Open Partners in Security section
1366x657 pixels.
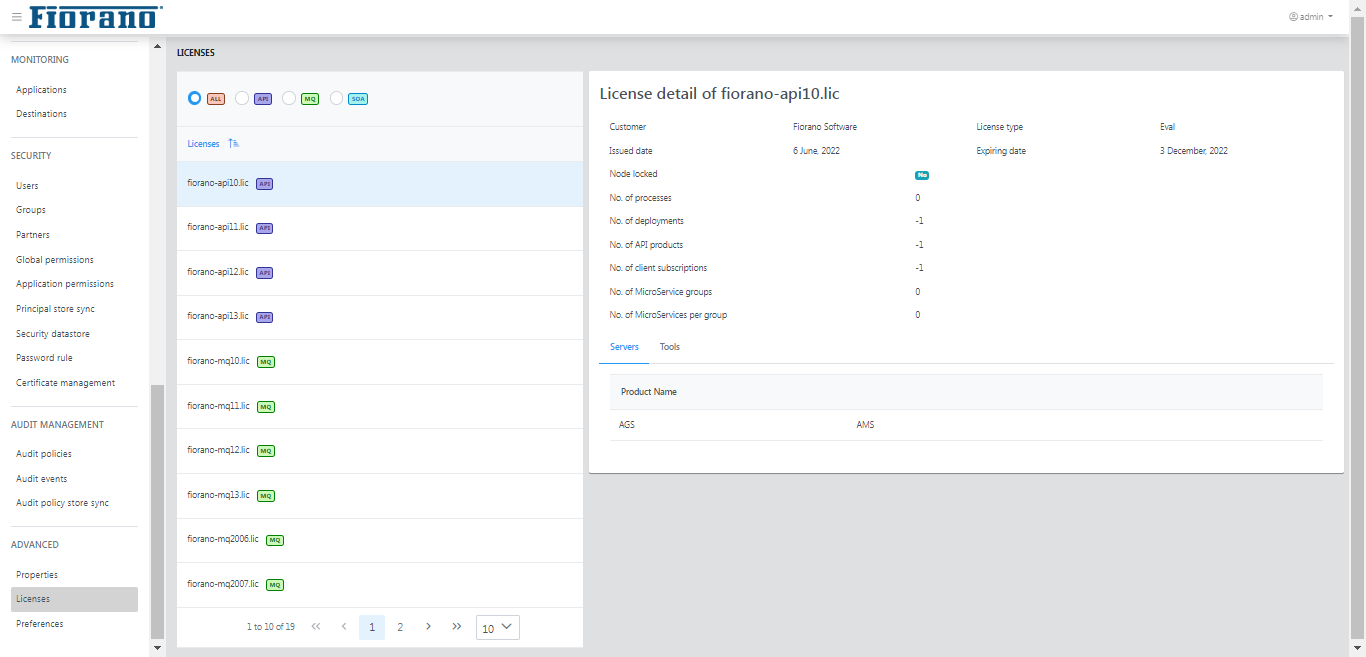click(33, 235)
